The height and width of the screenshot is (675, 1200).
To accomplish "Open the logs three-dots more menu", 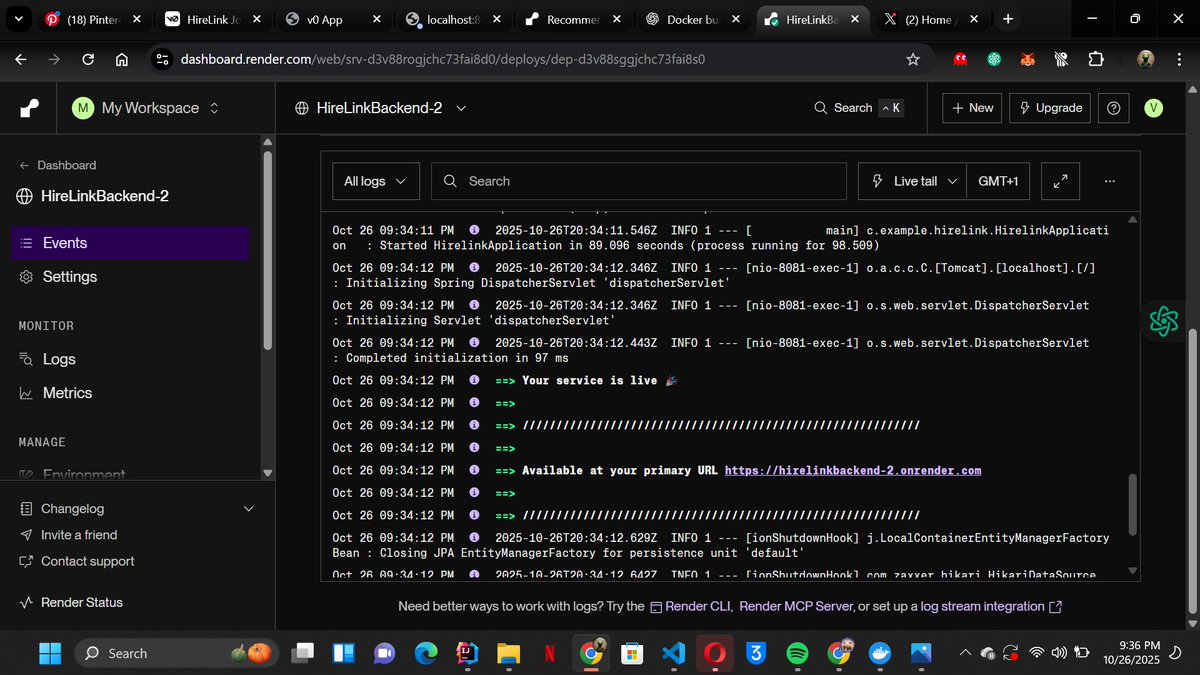I will tap(1110, 181).
